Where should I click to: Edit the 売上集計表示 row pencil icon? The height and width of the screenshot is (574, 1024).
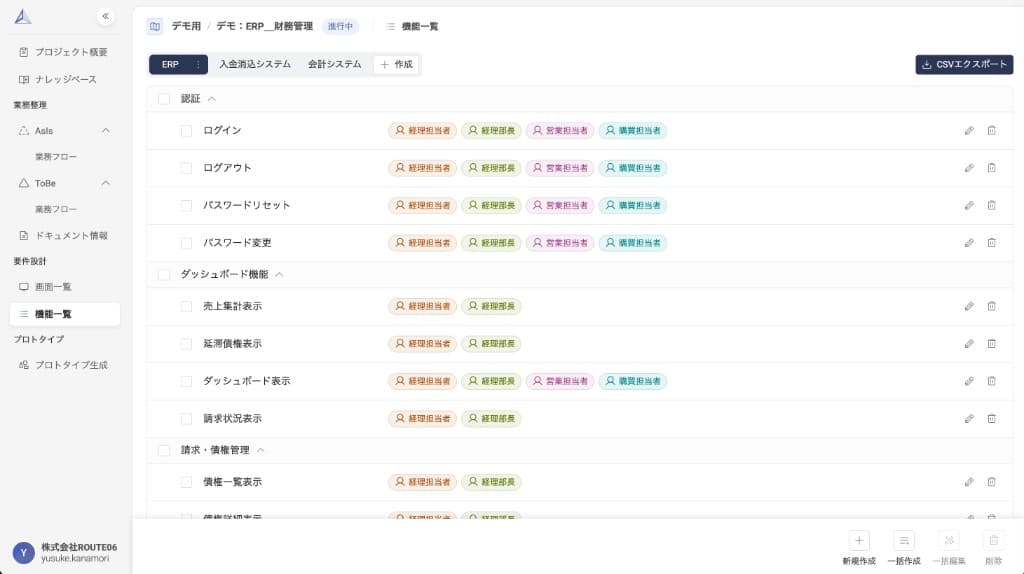coord(969,306)
